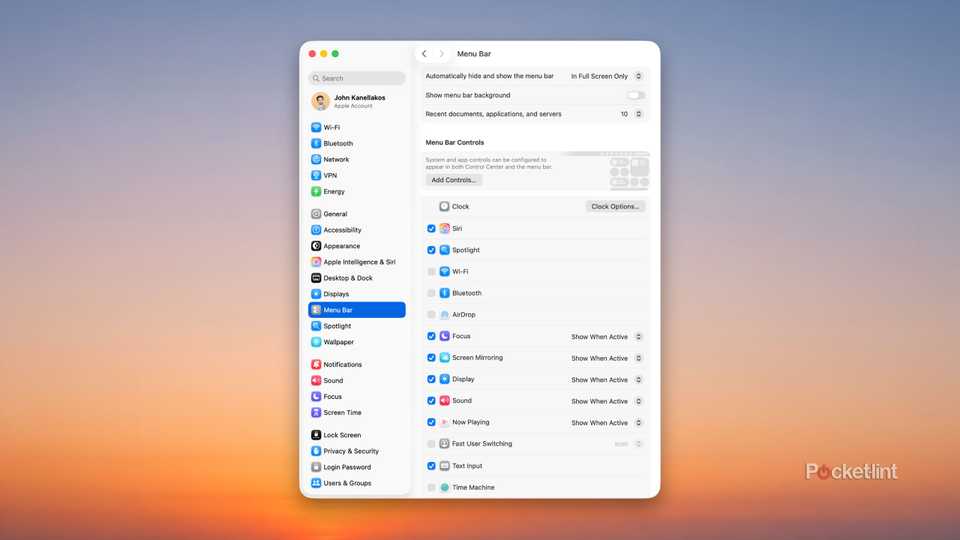Go forward with the right chevron button

(441, 54)
